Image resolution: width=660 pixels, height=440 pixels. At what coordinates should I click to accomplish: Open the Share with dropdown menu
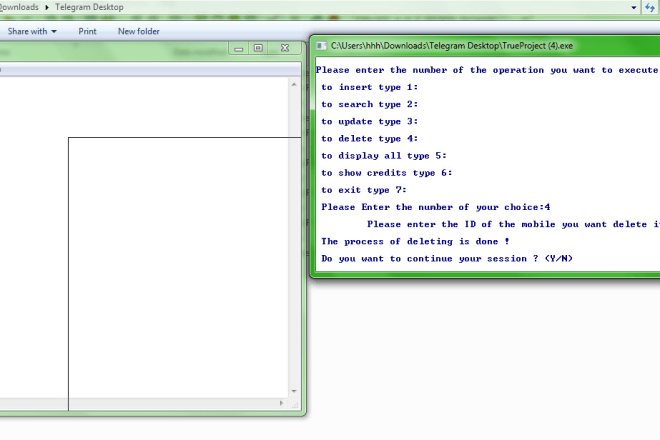point(32,32)
